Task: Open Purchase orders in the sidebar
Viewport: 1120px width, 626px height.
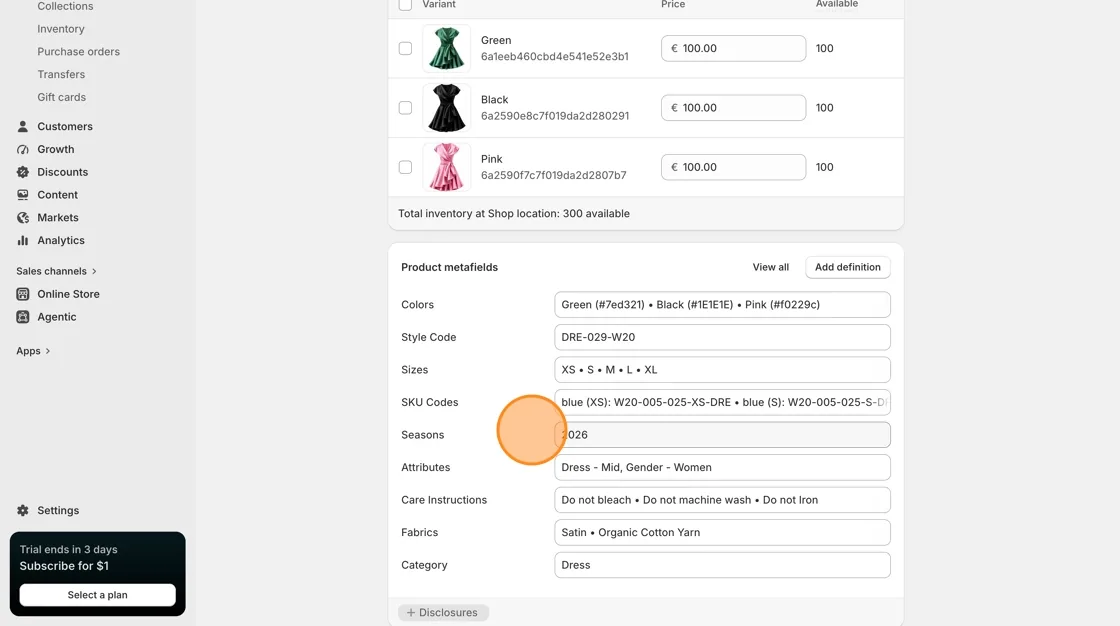Action: (x=79, y=52)
